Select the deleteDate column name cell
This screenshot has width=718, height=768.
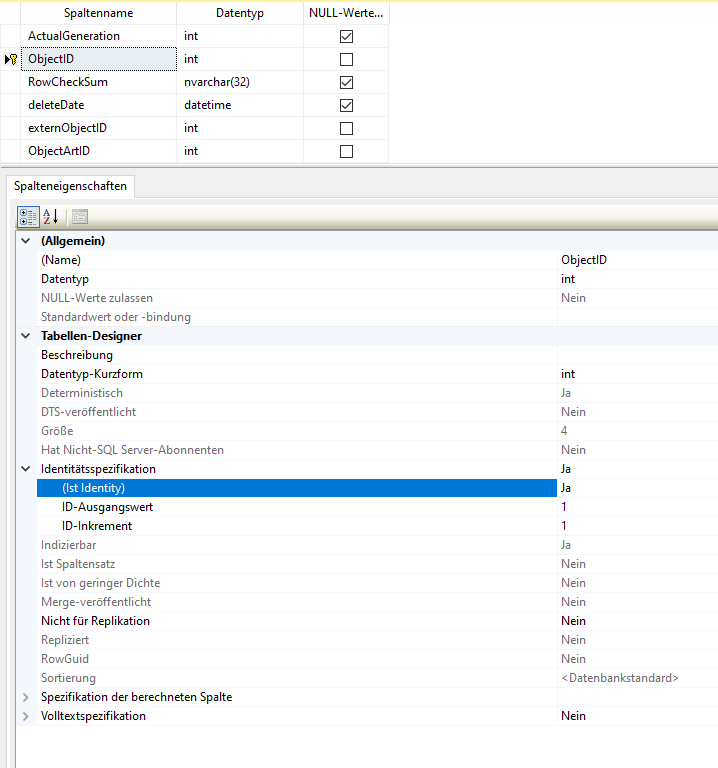[x=98, y=105]
